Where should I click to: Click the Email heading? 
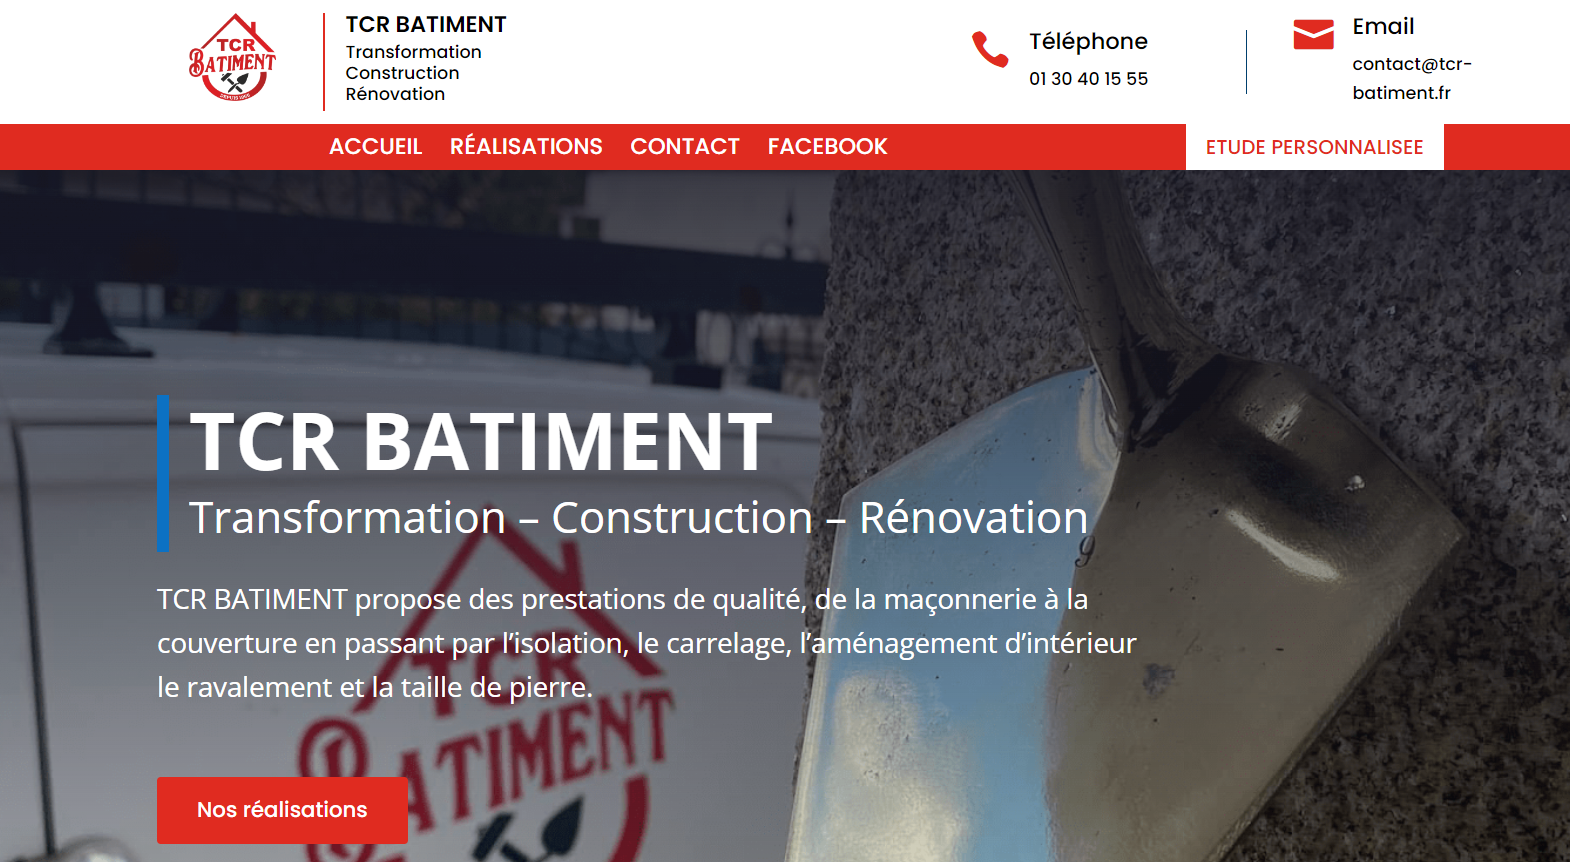[x=1383, y=27]
